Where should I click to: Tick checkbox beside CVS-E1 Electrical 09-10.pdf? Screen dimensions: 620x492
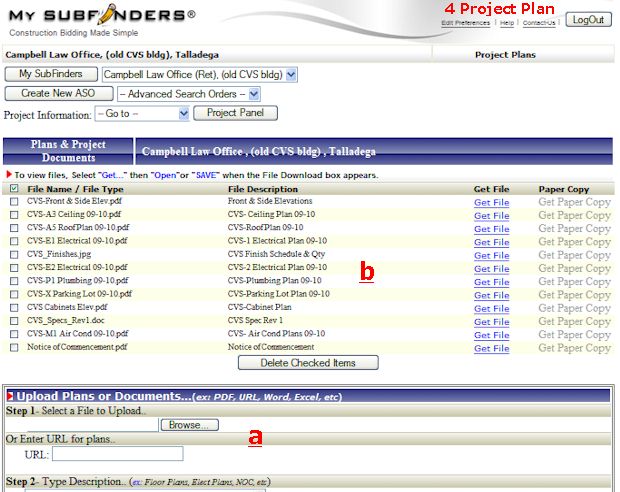[14, 241]
